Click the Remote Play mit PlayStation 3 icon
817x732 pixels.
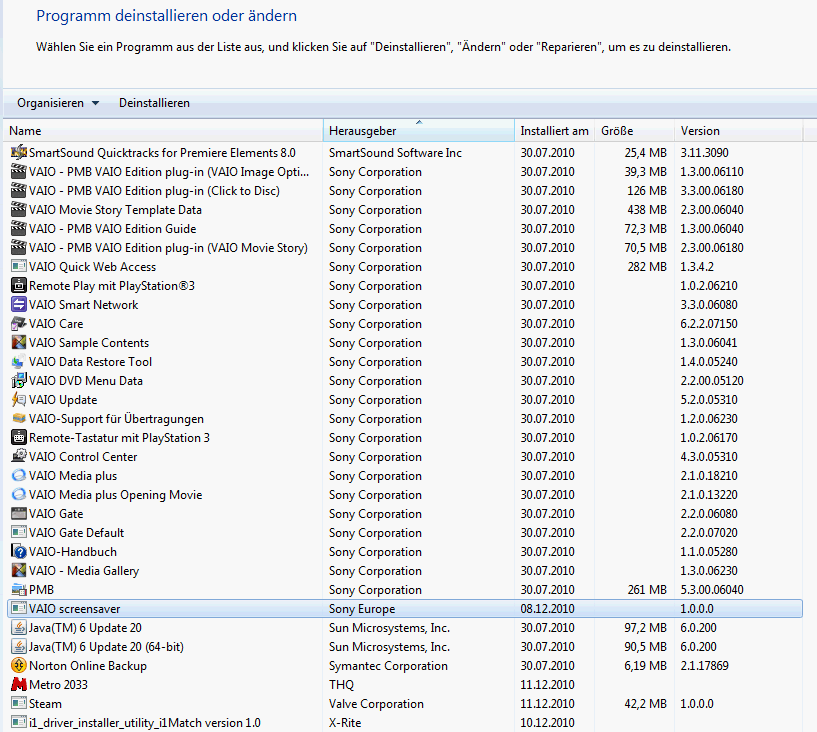pyautogui.click(x=19, y=286)
